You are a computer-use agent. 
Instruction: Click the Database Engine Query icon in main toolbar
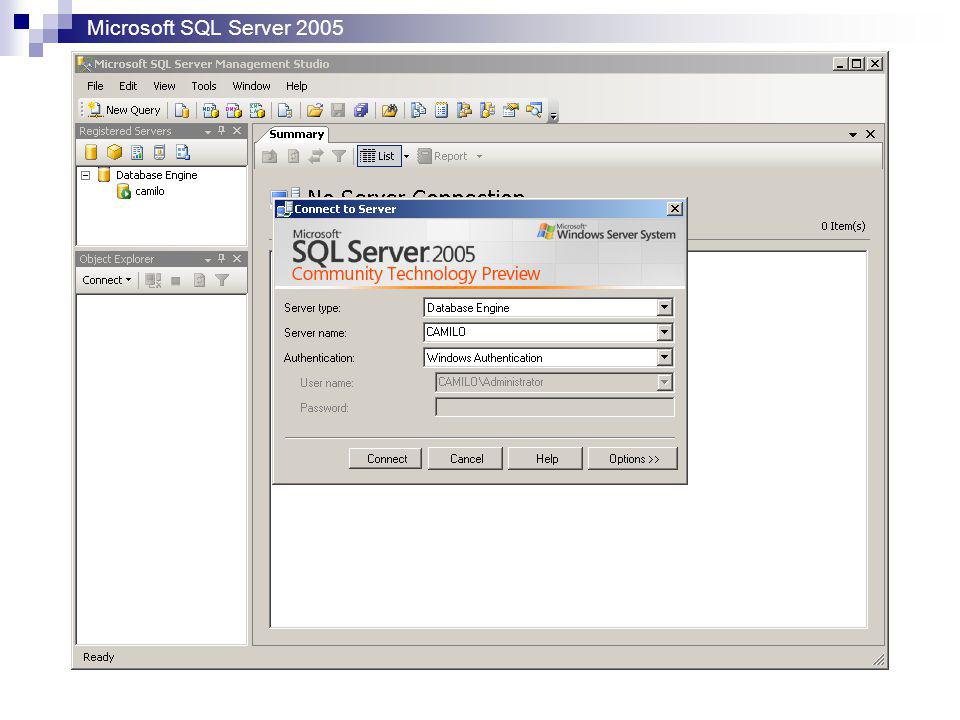point(182,110)
